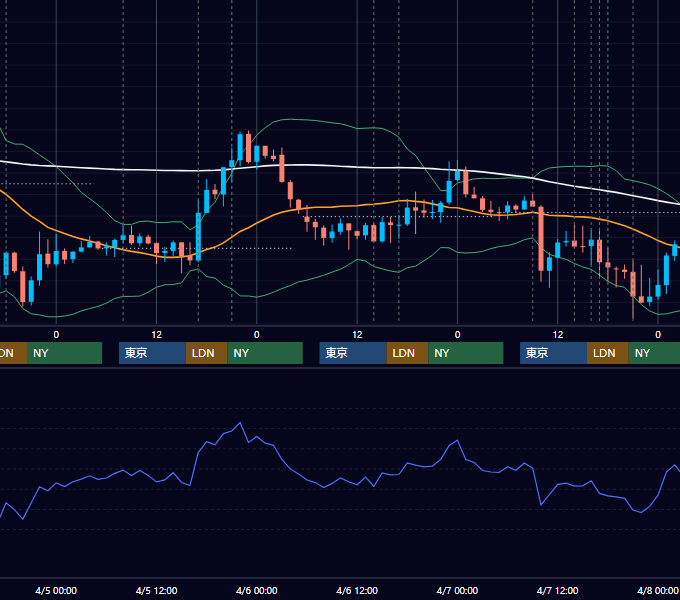
Task: Pick the LDN session block for 4/7
Action: tap(607, 353)
